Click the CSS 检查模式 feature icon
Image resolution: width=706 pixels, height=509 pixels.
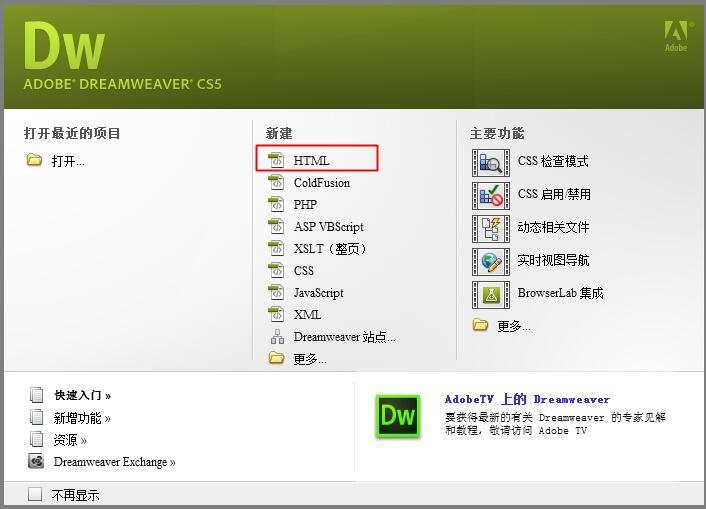[x=491, y=163]
